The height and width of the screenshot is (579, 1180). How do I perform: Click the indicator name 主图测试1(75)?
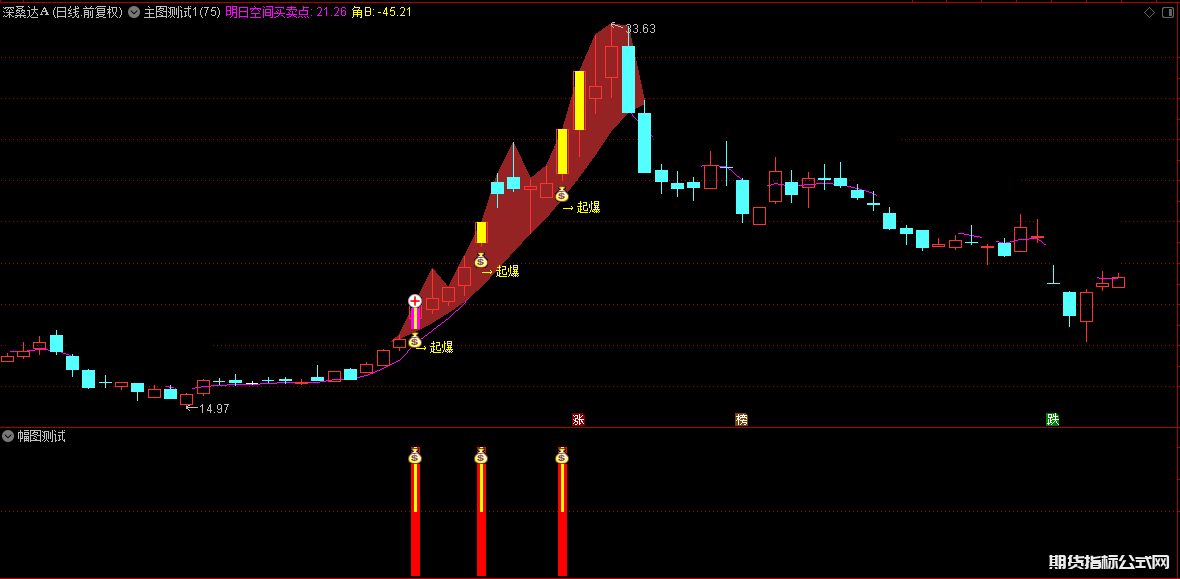[182, 12]
